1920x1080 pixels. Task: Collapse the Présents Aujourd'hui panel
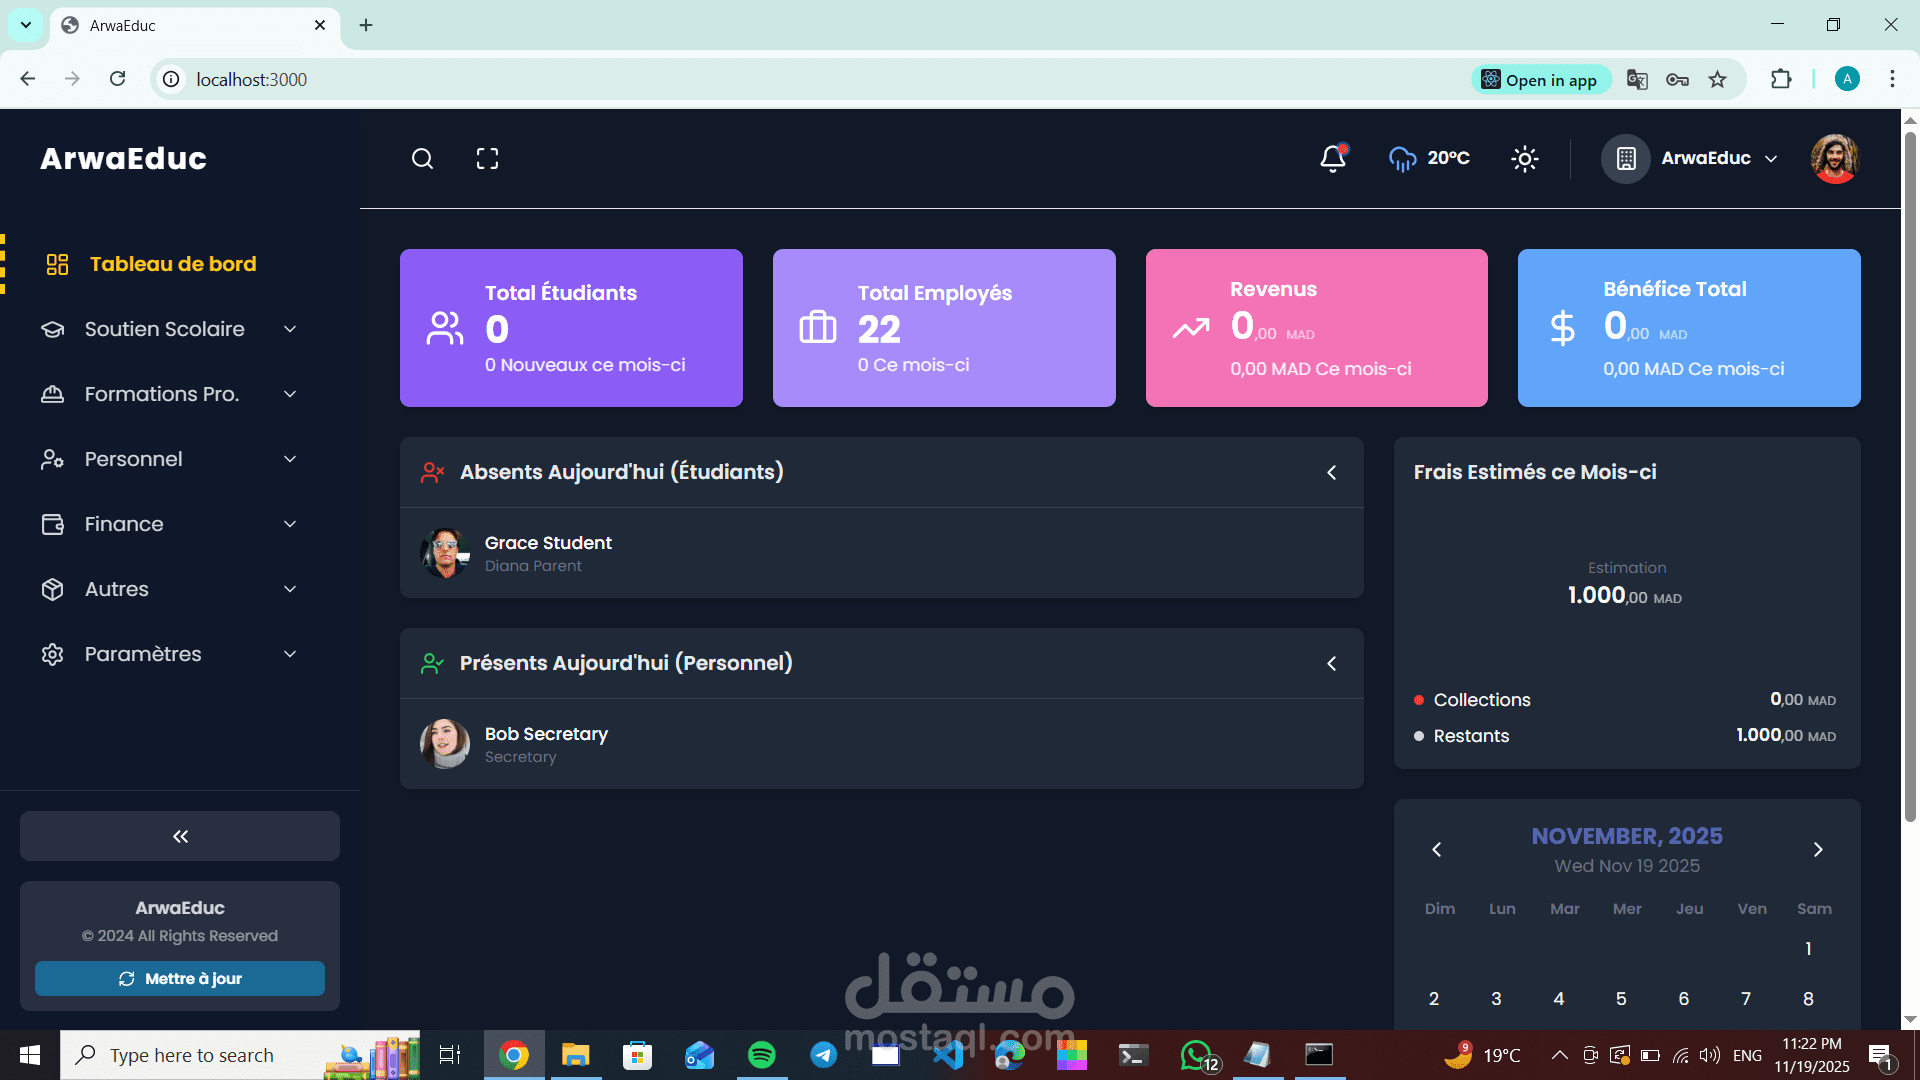coord(1331,664)
